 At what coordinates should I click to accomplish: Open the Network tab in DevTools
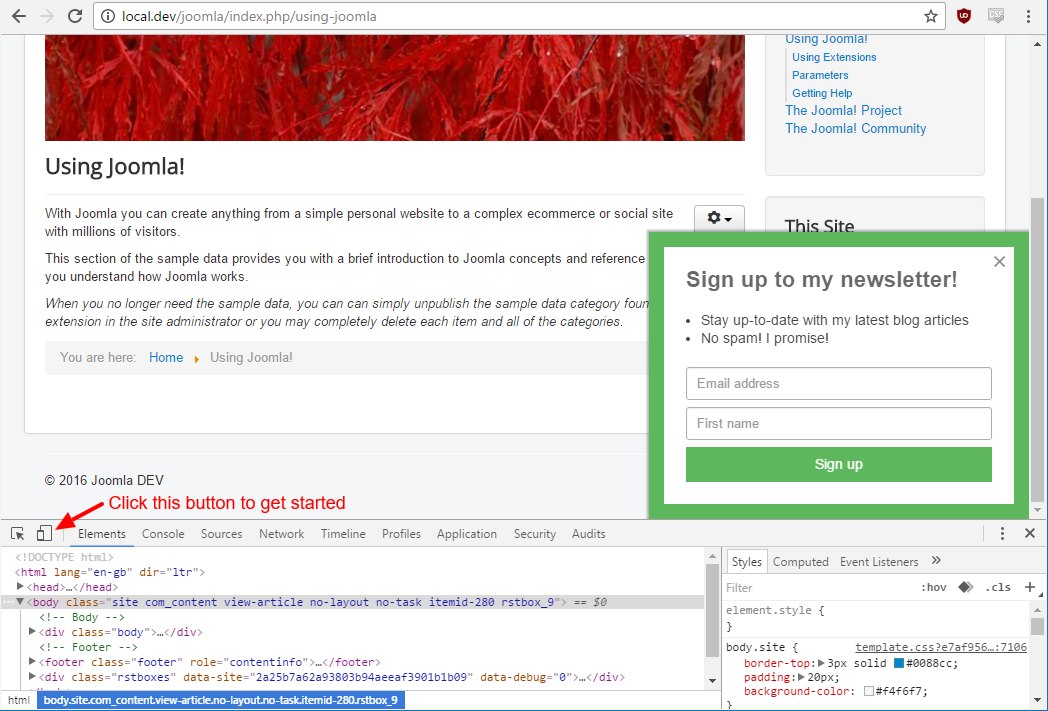coord(281,534)
